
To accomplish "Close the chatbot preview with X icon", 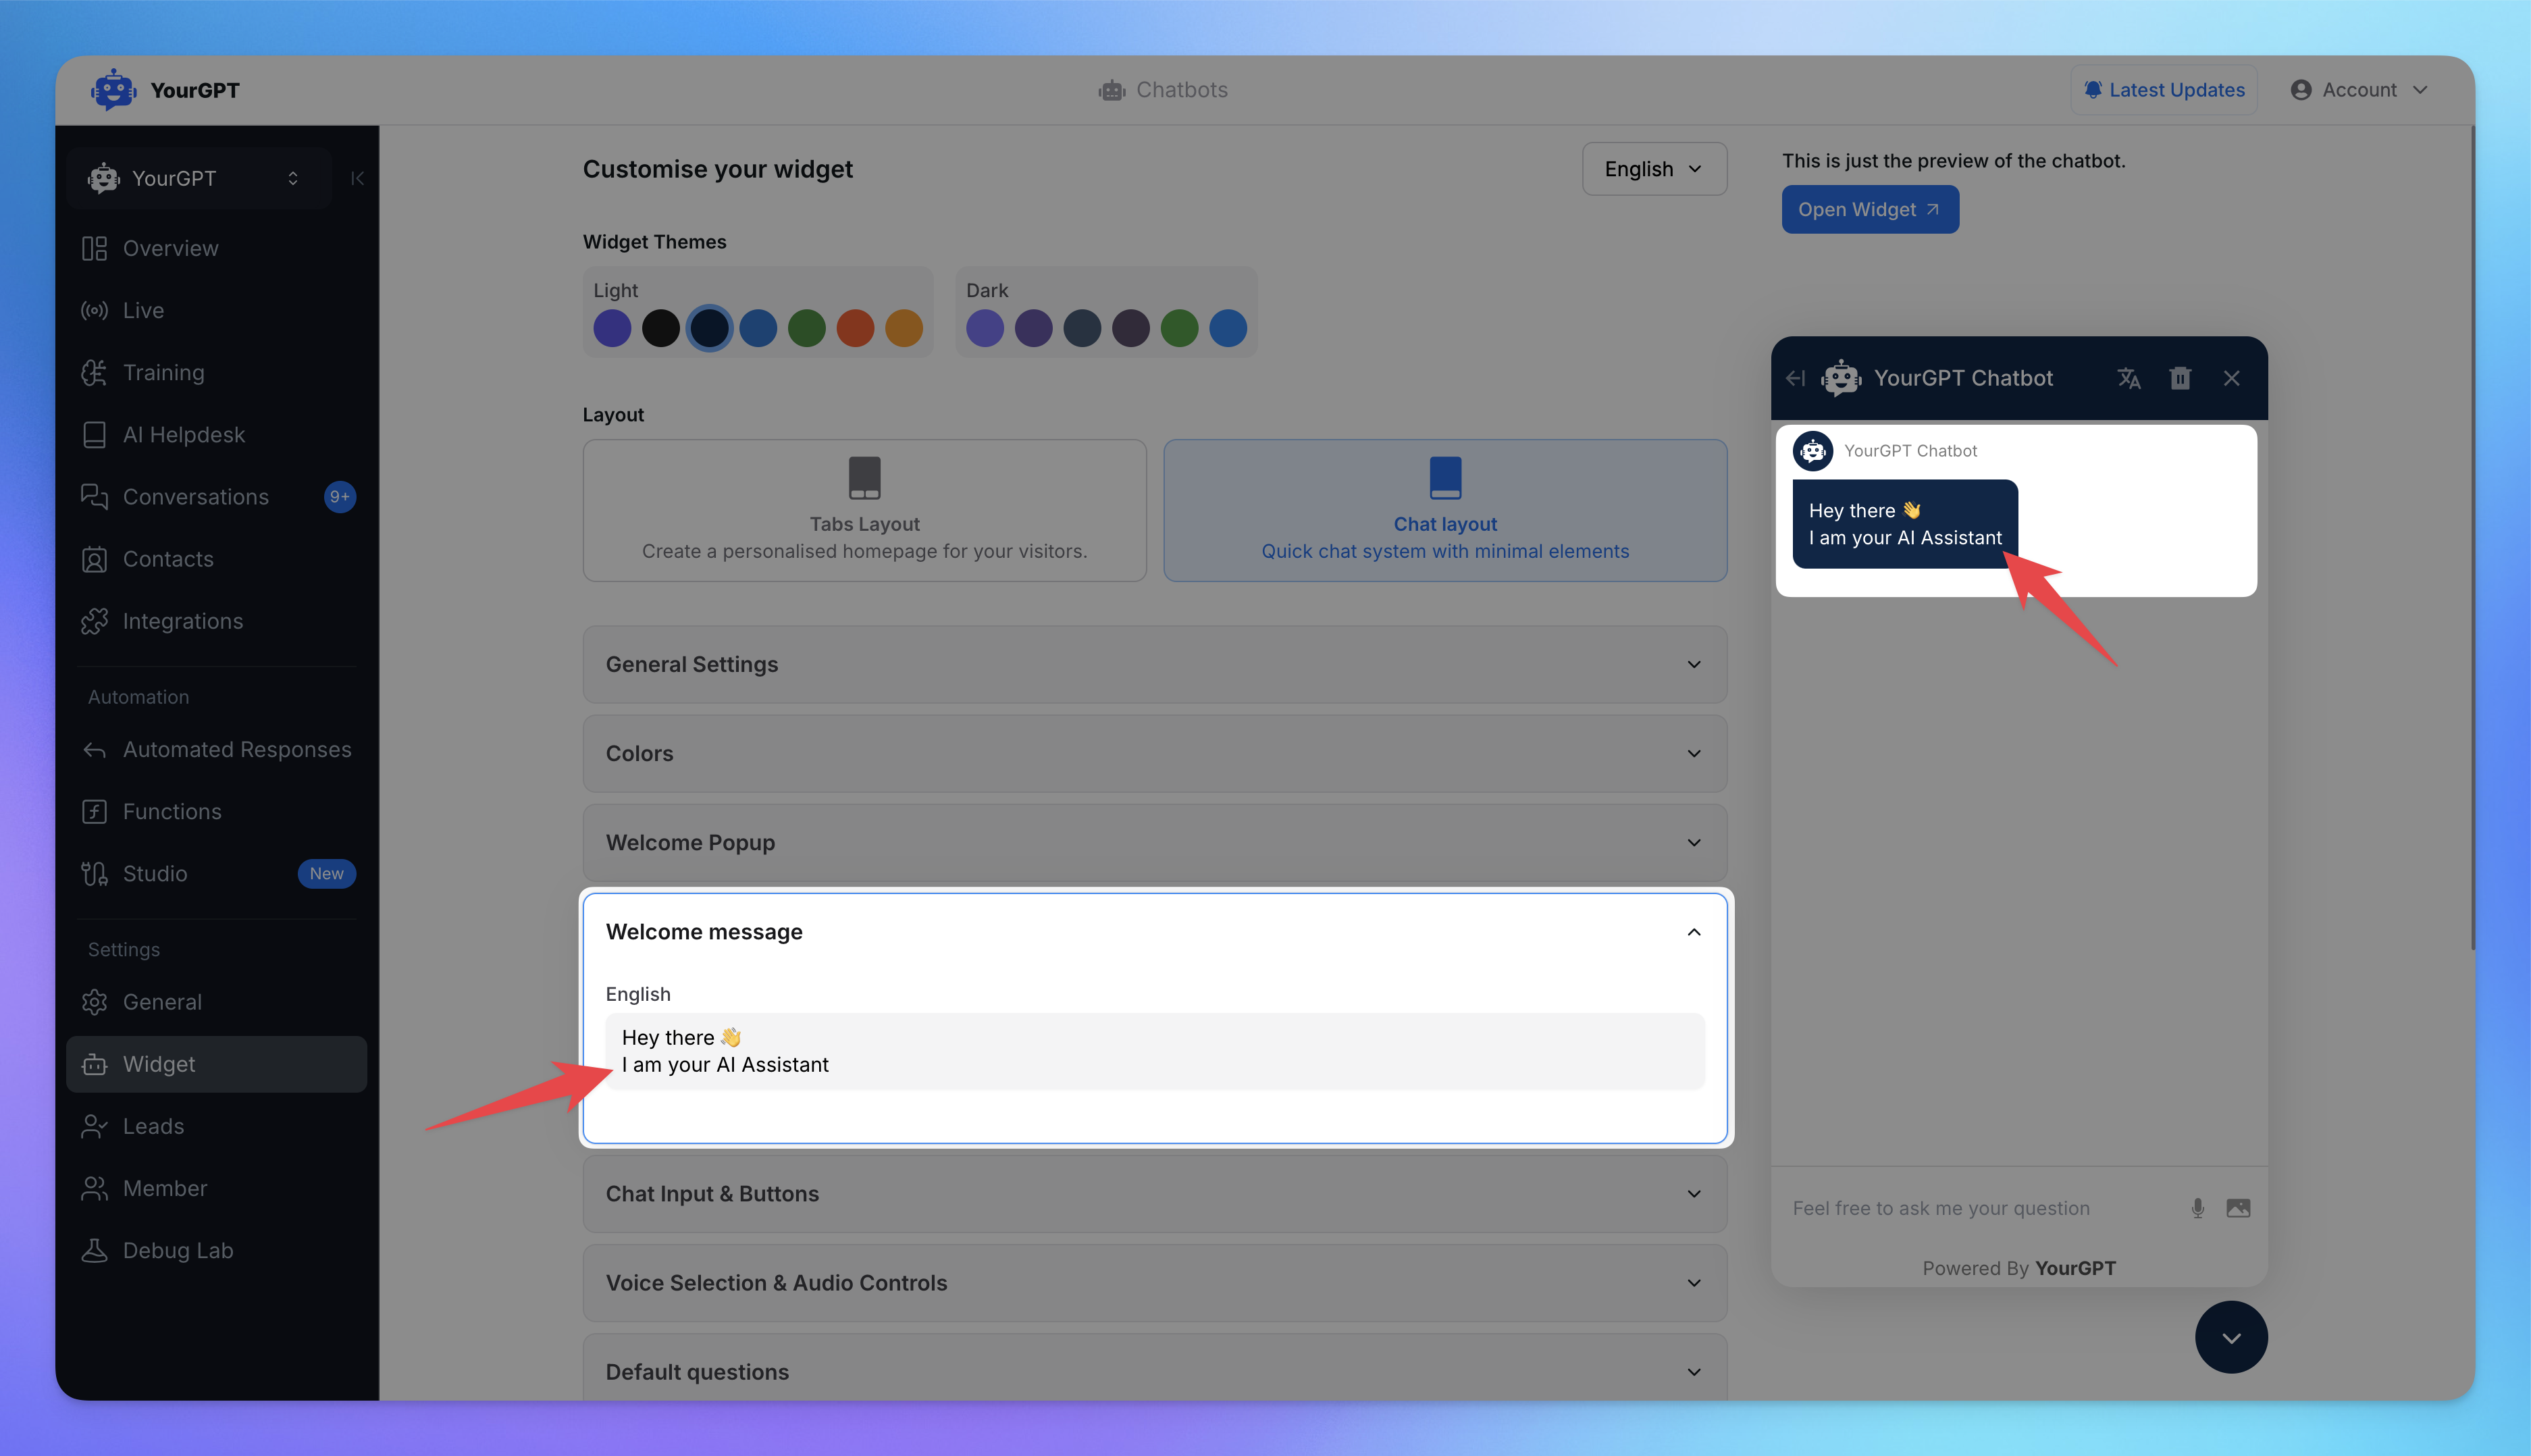I will click(2231, 378).
